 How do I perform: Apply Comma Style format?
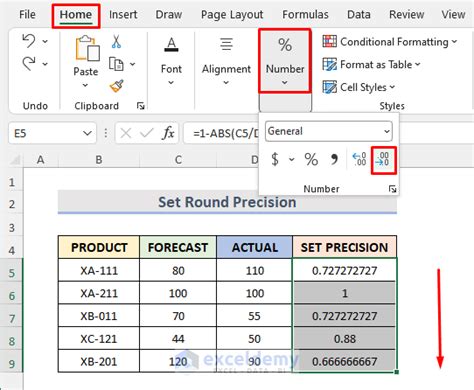point(334,160)
